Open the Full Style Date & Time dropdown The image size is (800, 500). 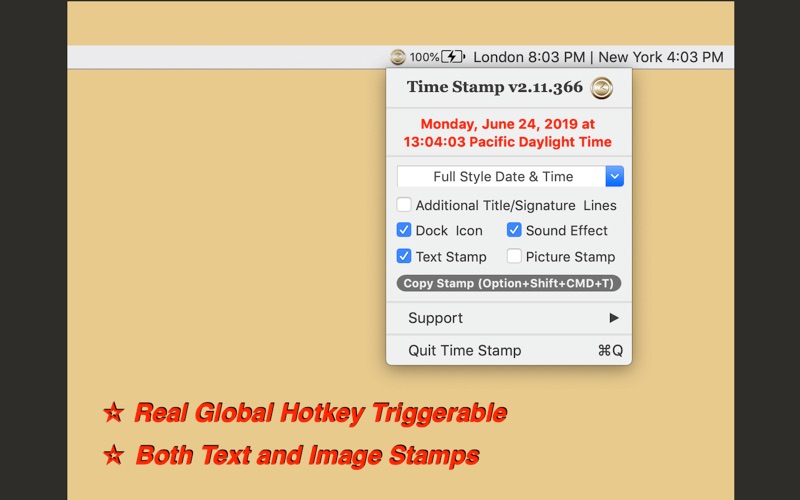point(510,177)
